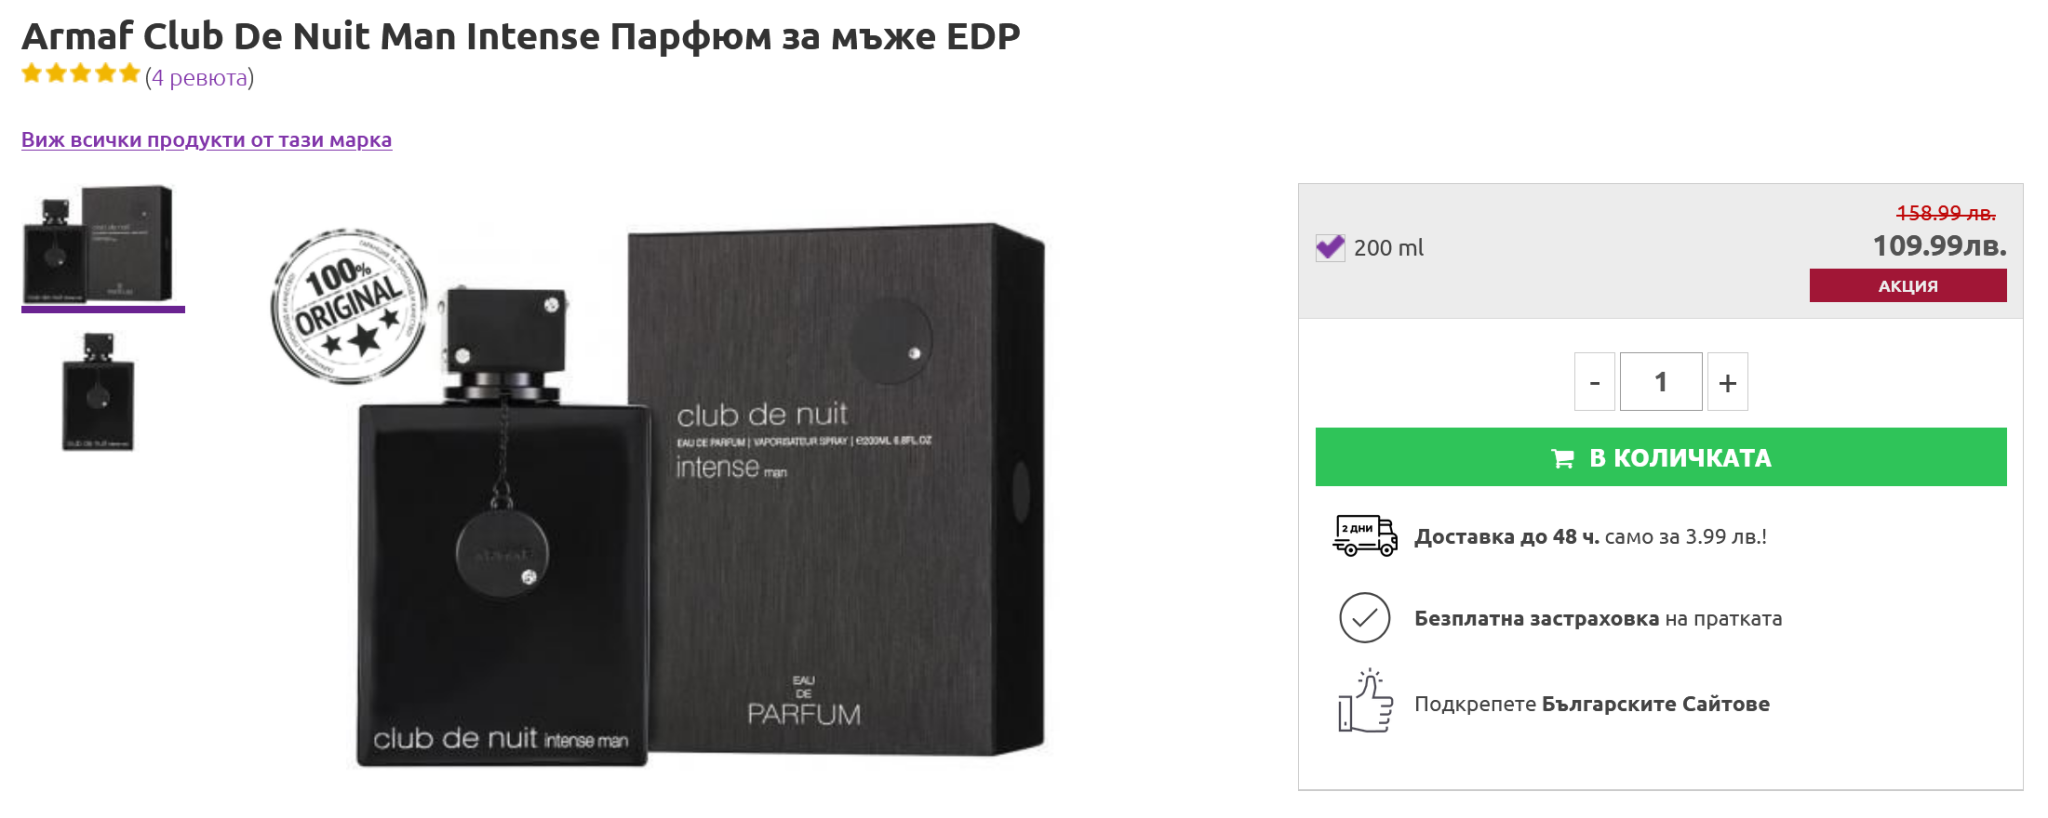Click the five-star rating icons

click(81, 74)
